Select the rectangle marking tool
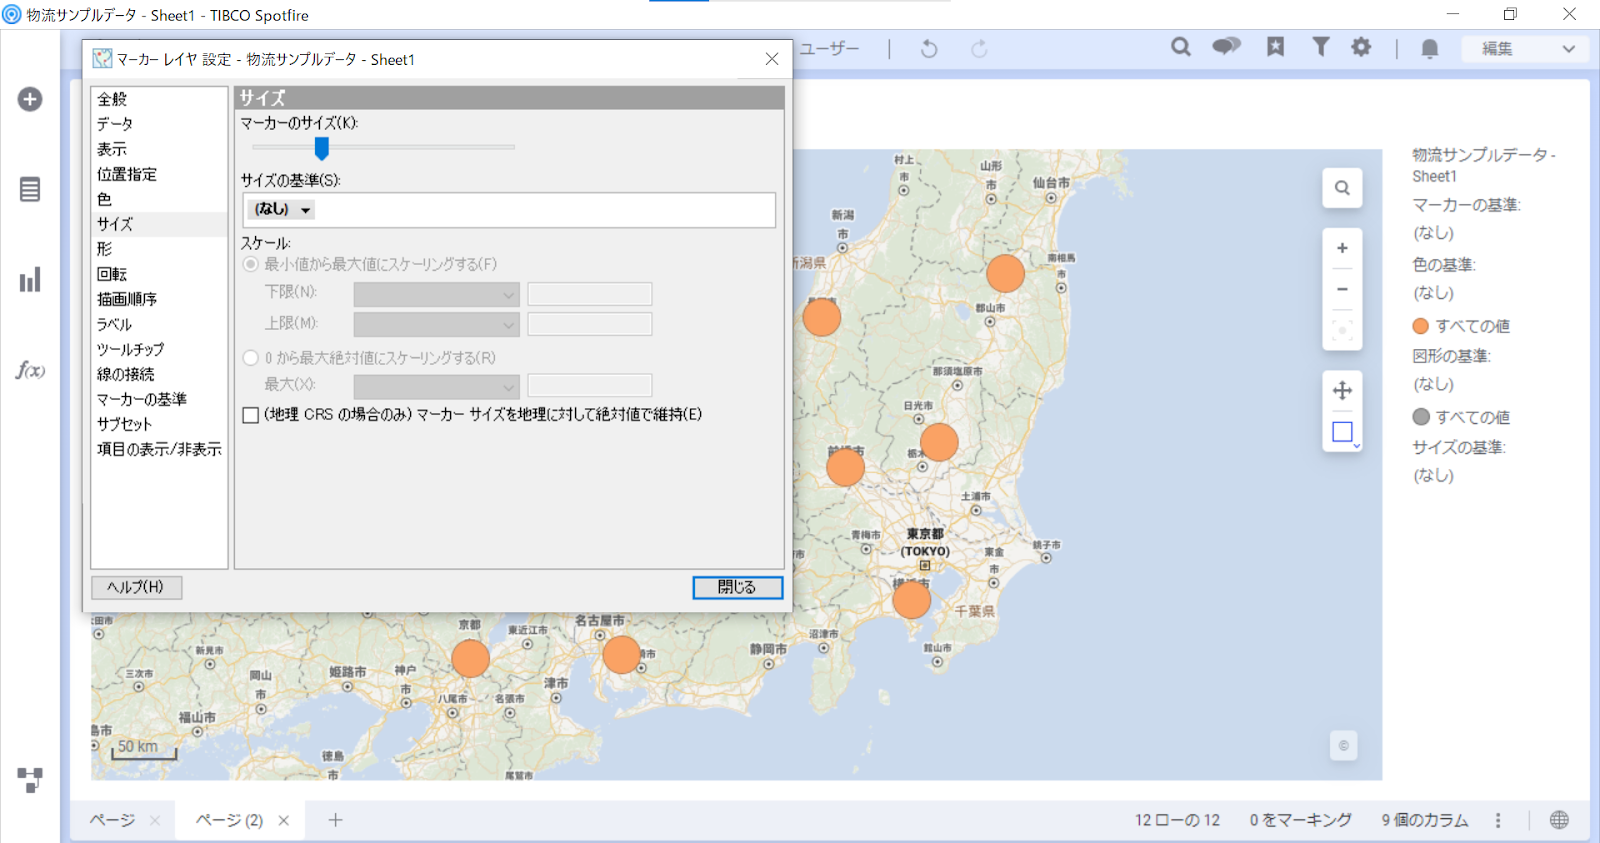The width and height of the screenshot is (1600, 843). pos(1342,432)
